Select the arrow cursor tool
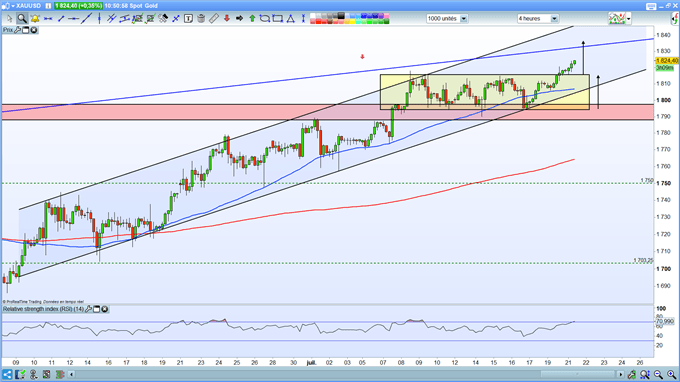Image resolution: width=680 pixels, height=382 pixels. [10, 19]
